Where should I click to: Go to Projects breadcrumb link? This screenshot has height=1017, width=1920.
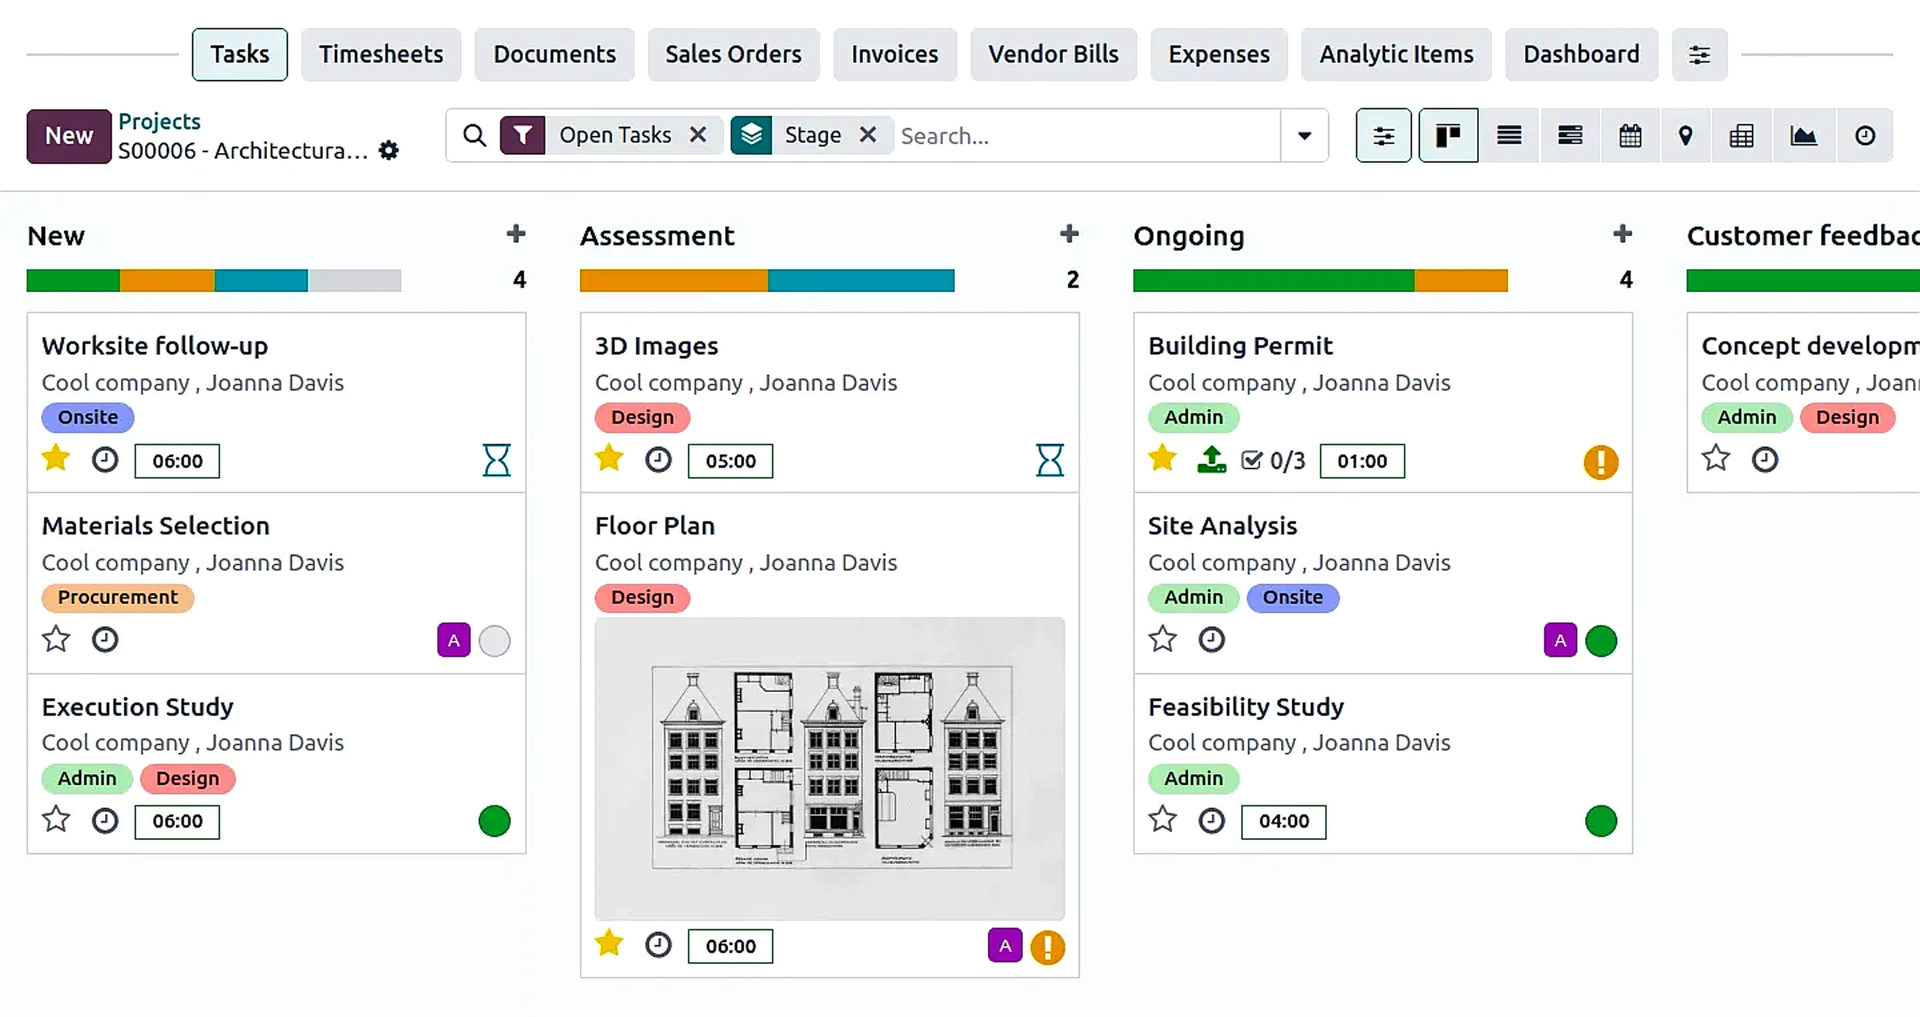pos(159,121)
